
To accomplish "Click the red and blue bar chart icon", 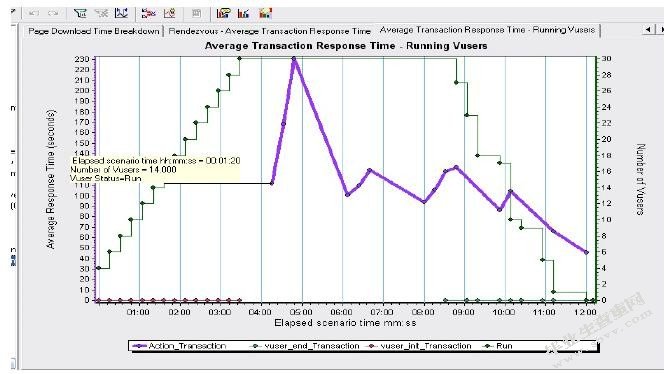I will pyautogui.click(x=243, y=13).
